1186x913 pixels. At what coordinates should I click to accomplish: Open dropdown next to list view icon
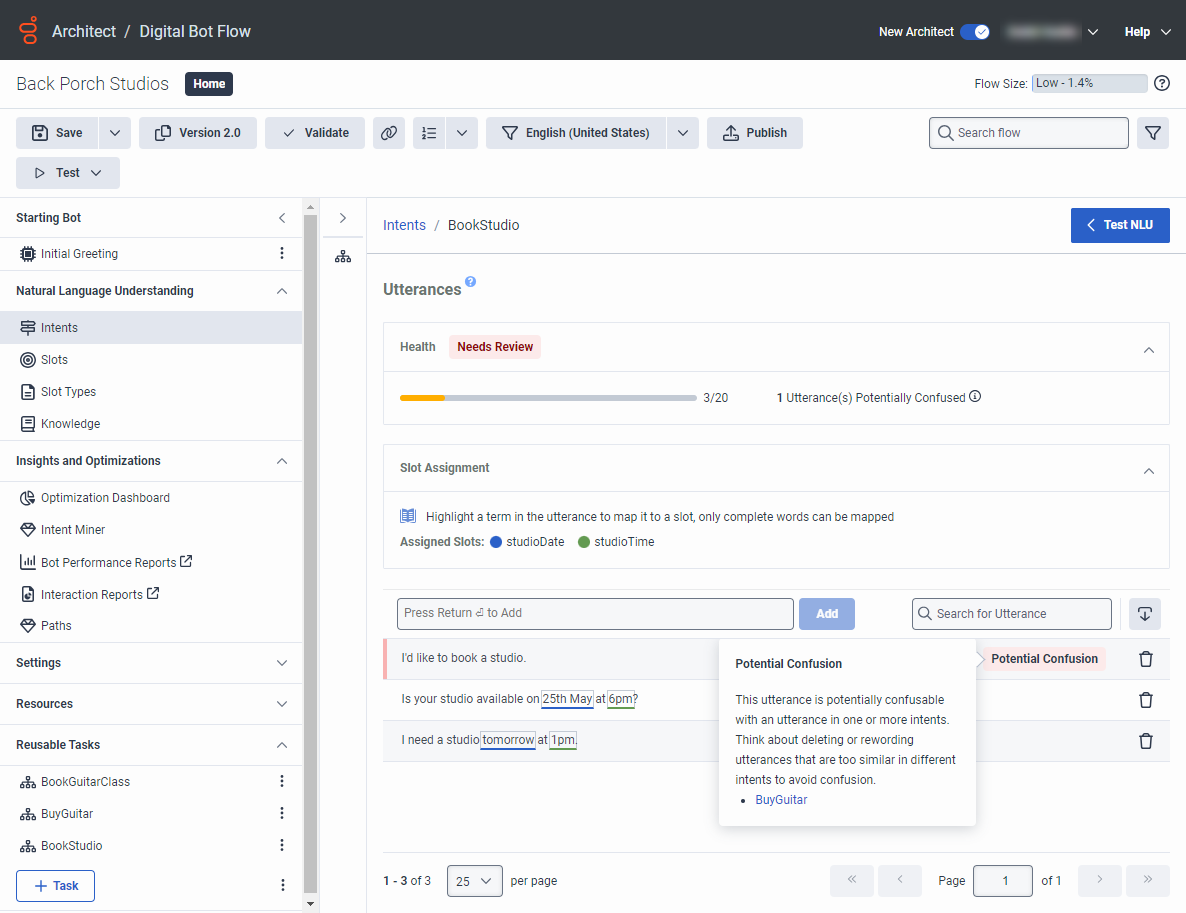tap(462, 133)
